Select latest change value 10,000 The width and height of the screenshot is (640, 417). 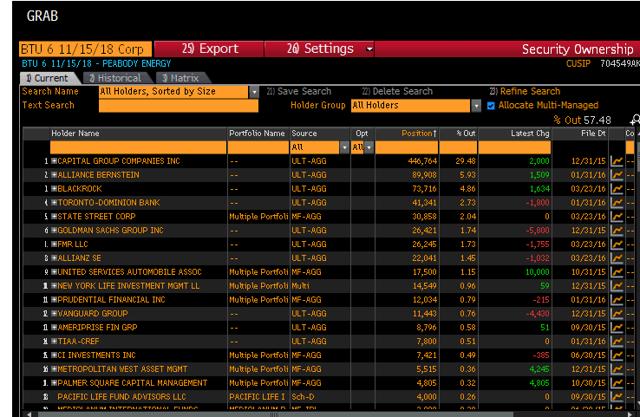(537, 272)
